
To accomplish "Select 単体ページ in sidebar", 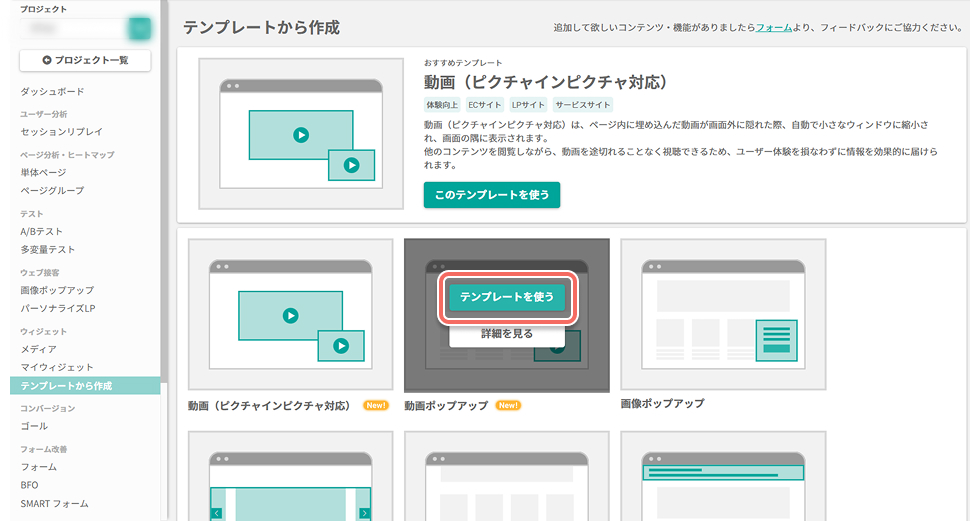I will 43,173.
